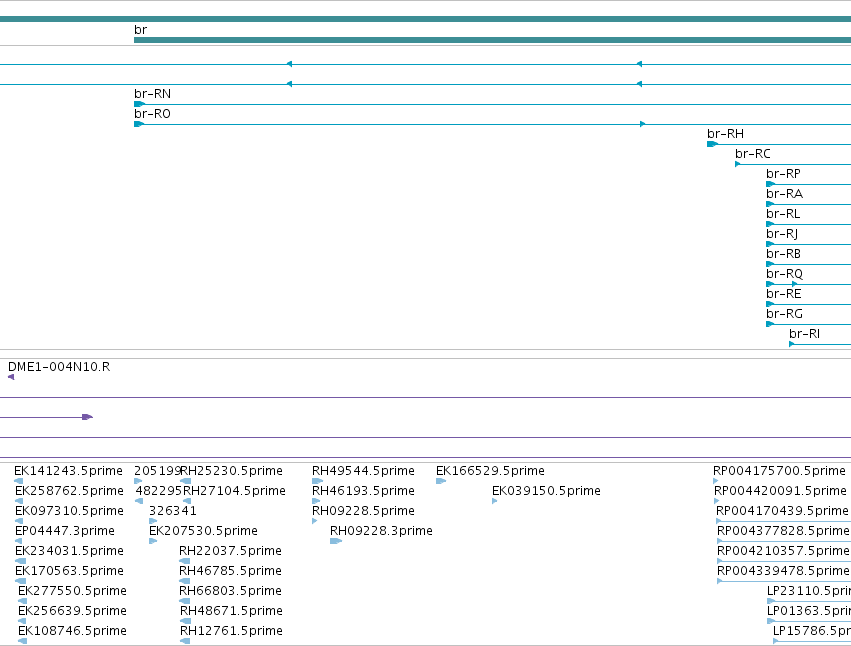Image resolution: width=851 pixels, height=646 pixels.
Task: Select EP04447.3prime EST label
Action: point(65,531)
